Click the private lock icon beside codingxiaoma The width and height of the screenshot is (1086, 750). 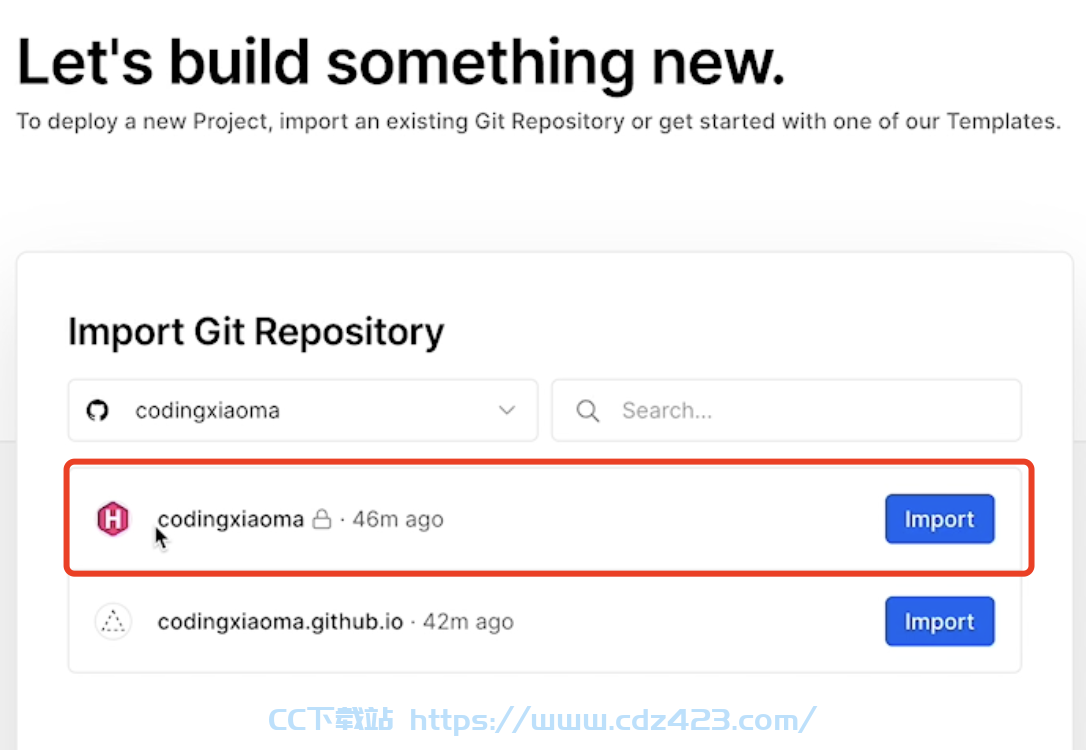(322, 519)
